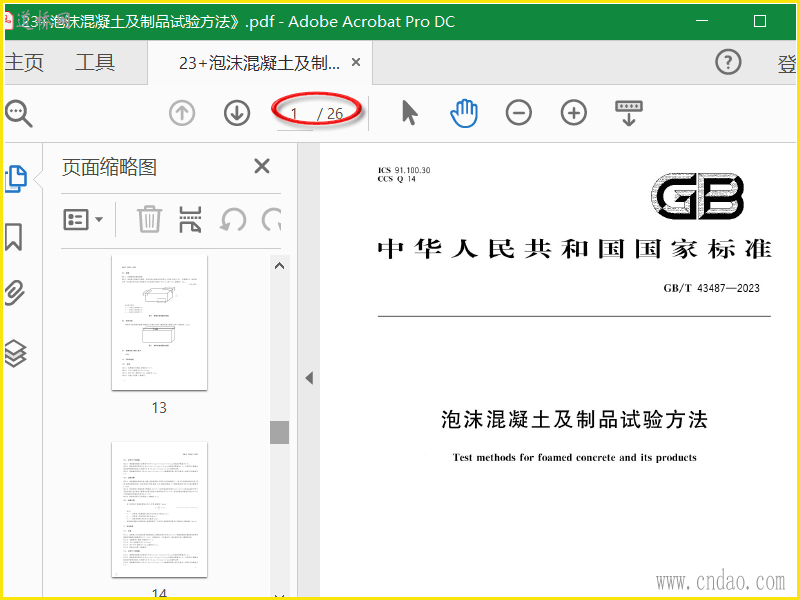This screenshot has height=600, width=800.
Task: Maximize the Acrobat window
Action: click(760, 21)
